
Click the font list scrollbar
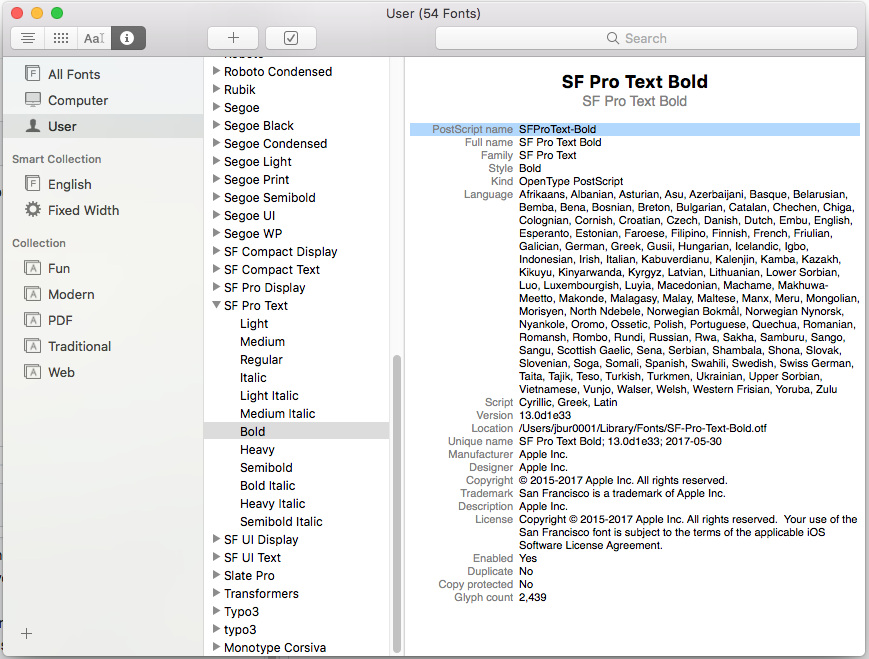396,504
